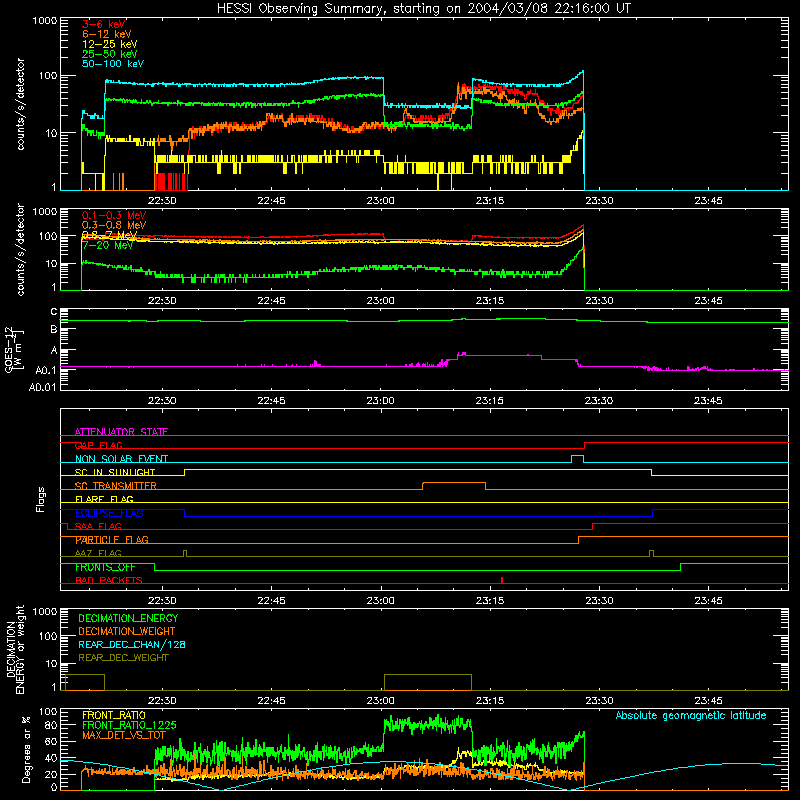Select the PARTICLE_FLAG label

pos(112,540)
